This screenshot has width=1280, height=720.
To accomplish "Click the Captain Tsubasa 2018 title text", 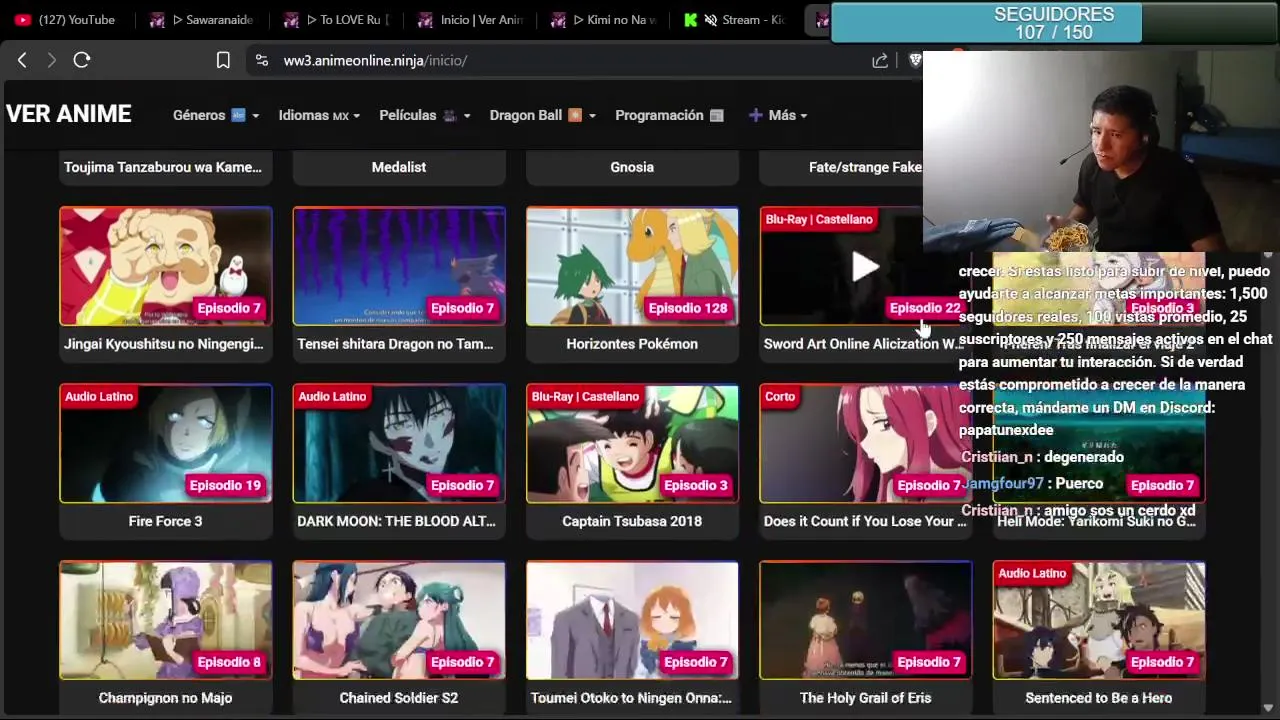I will [632, 521].
